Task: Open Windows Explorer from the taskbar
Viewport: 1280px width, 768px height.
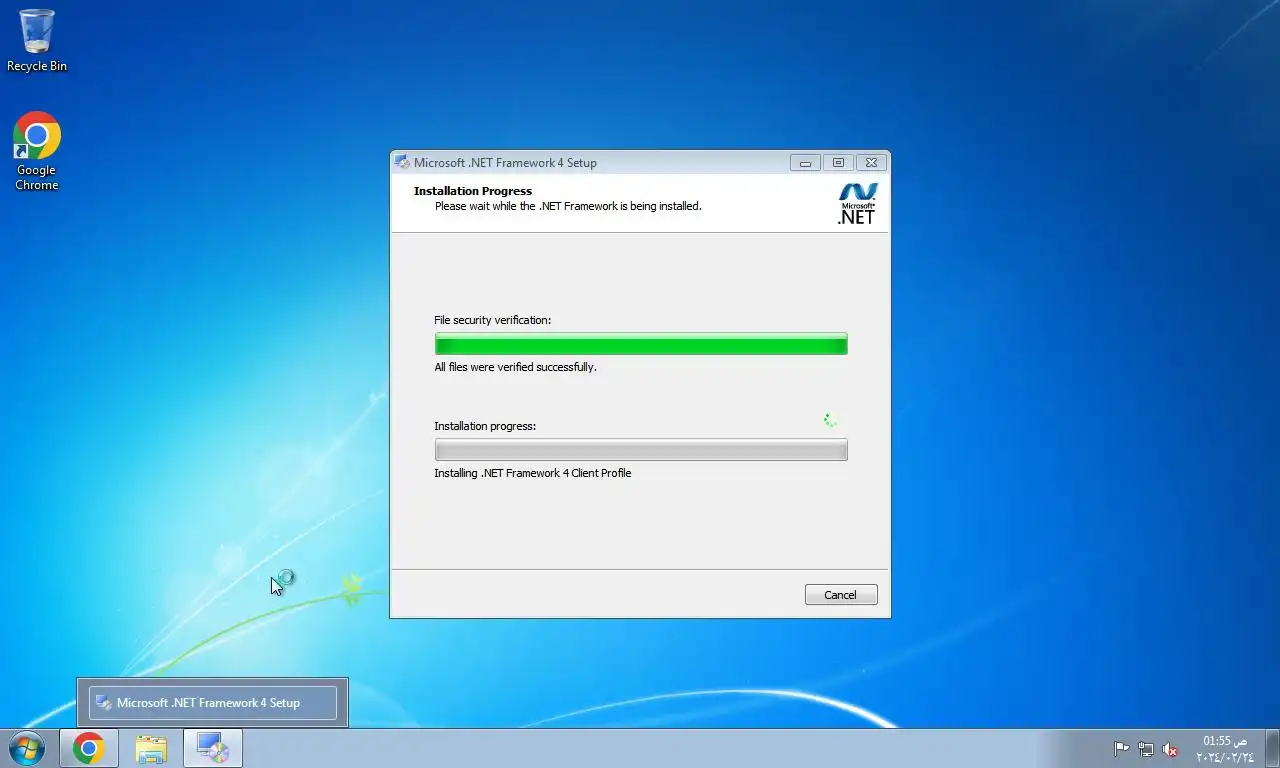Action: click(151, 748)
